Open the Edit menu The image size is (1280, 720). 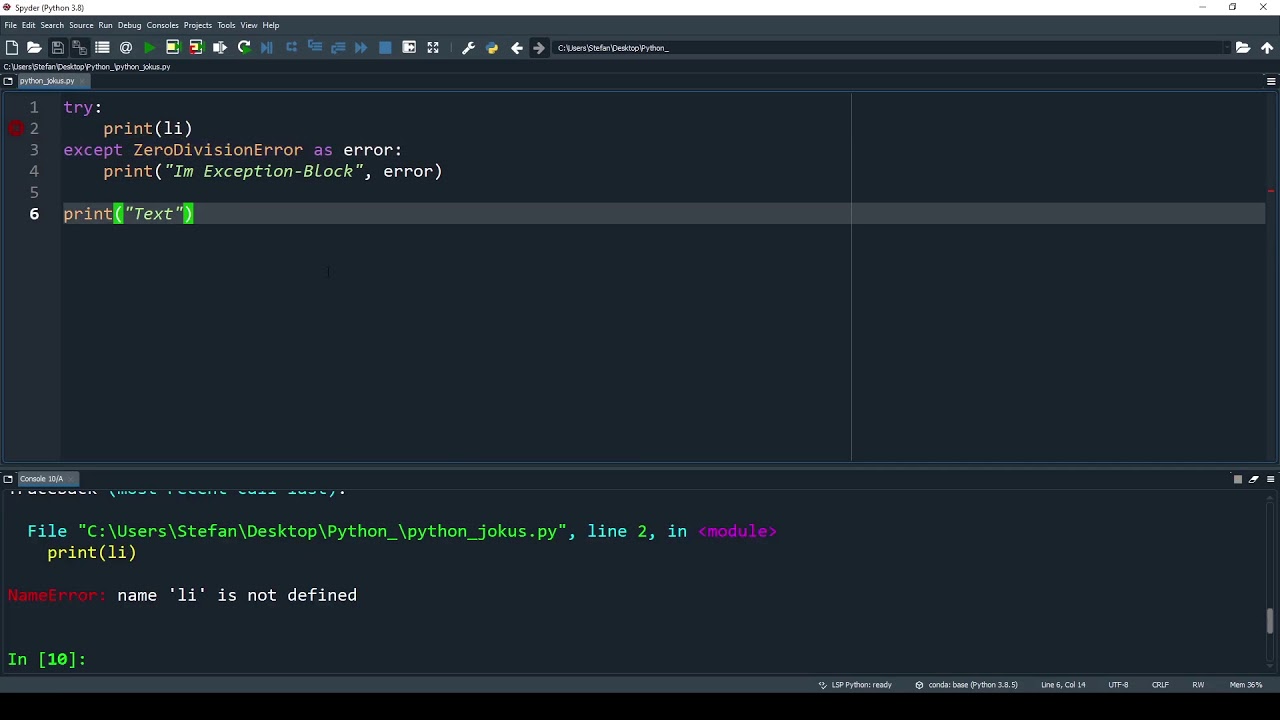coord(28,25)
